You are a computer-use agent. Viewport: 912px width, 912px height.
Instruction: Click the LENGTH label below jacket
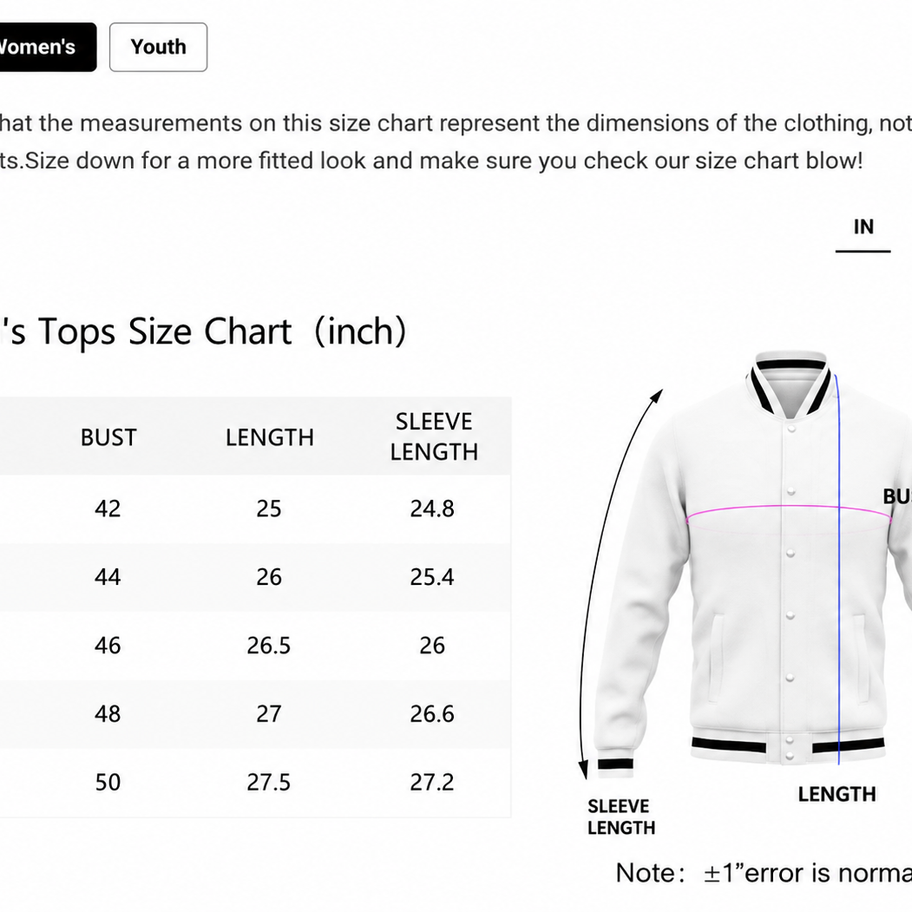836,795
